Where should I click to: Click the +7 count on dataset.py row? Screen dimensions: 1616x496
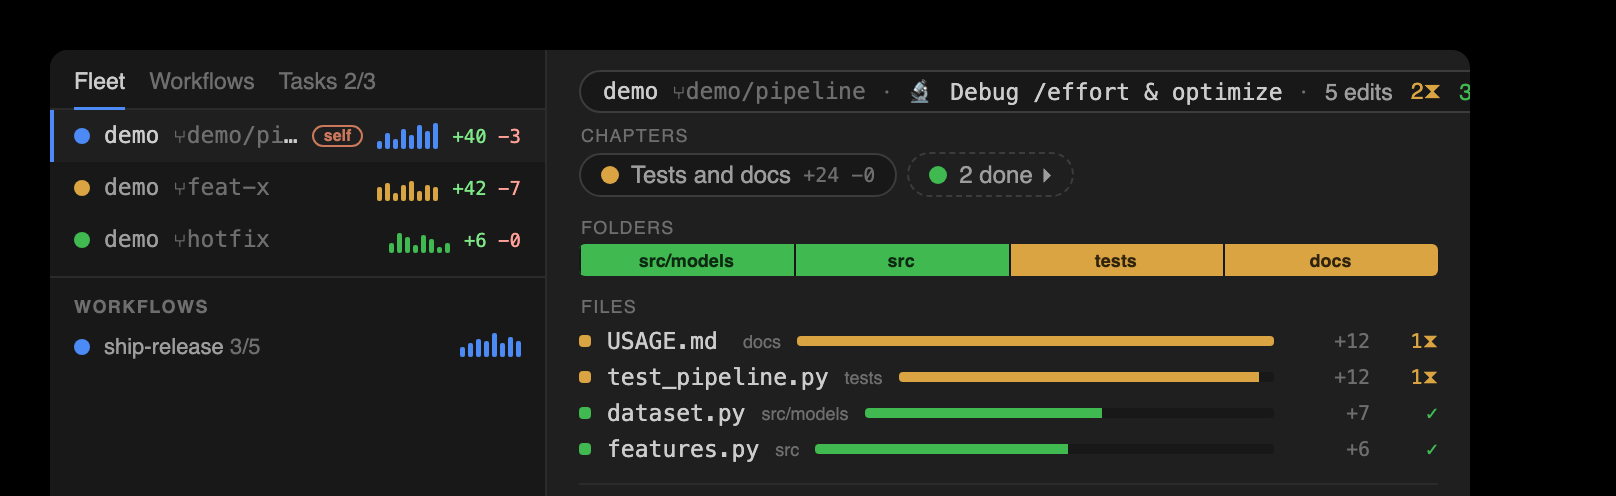[1357, 413]
